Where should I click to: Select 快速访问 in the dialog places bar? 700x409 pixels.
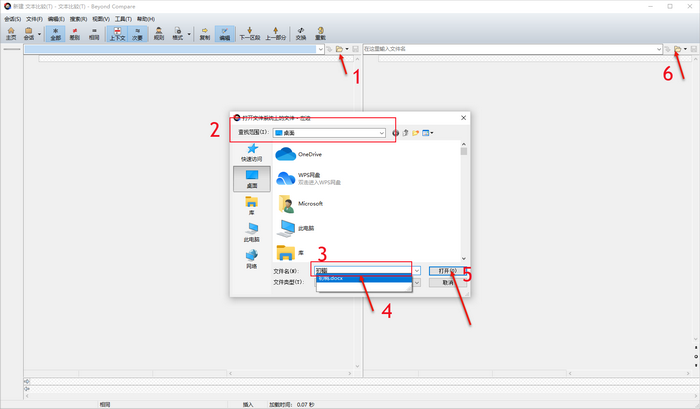point(252,153)
